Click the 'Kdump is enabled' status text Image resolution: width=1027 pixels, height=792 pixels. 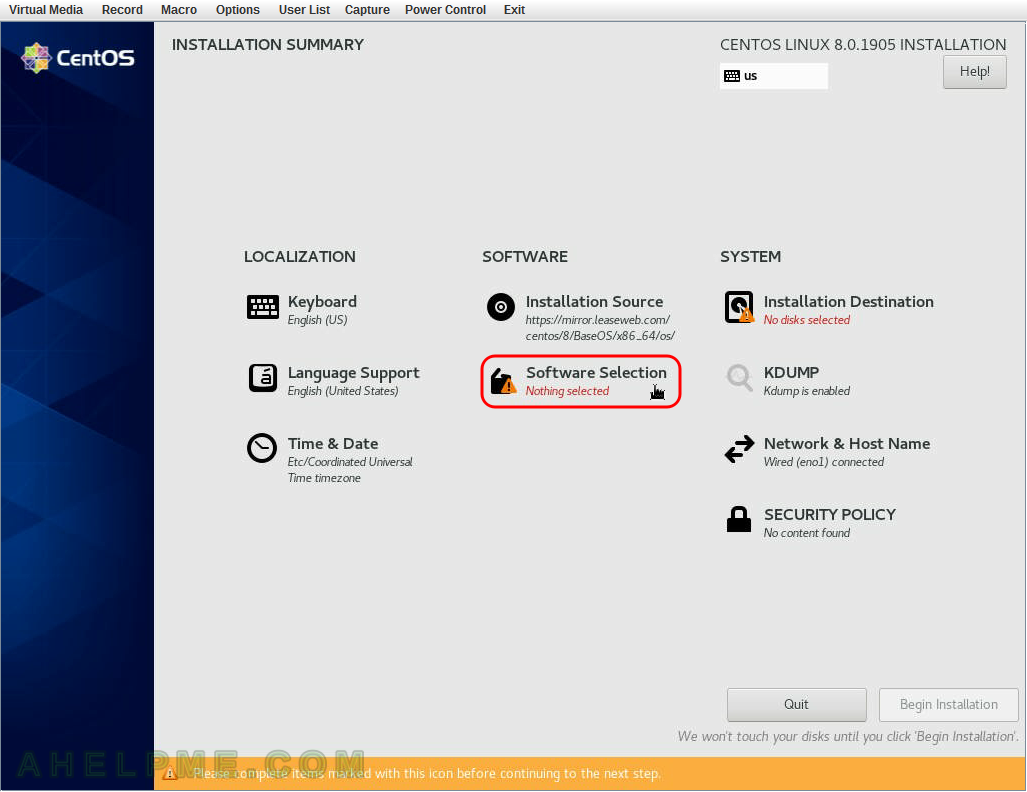click(807, 391)
